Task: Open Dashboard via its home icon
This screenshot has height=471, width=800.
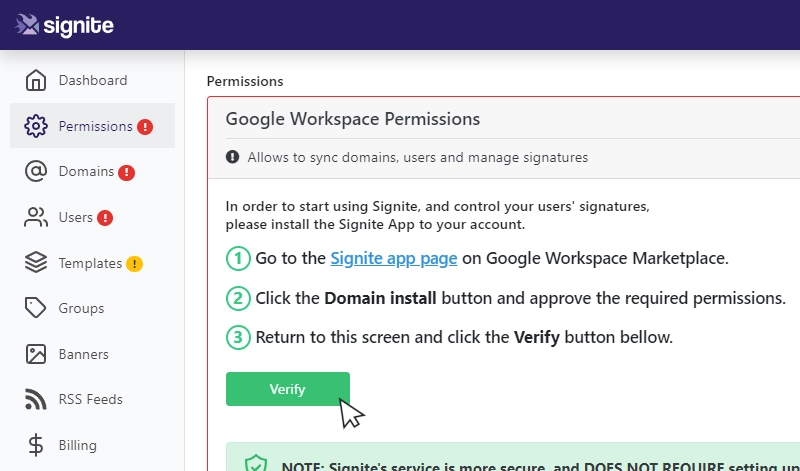Action: pos(36,80)
